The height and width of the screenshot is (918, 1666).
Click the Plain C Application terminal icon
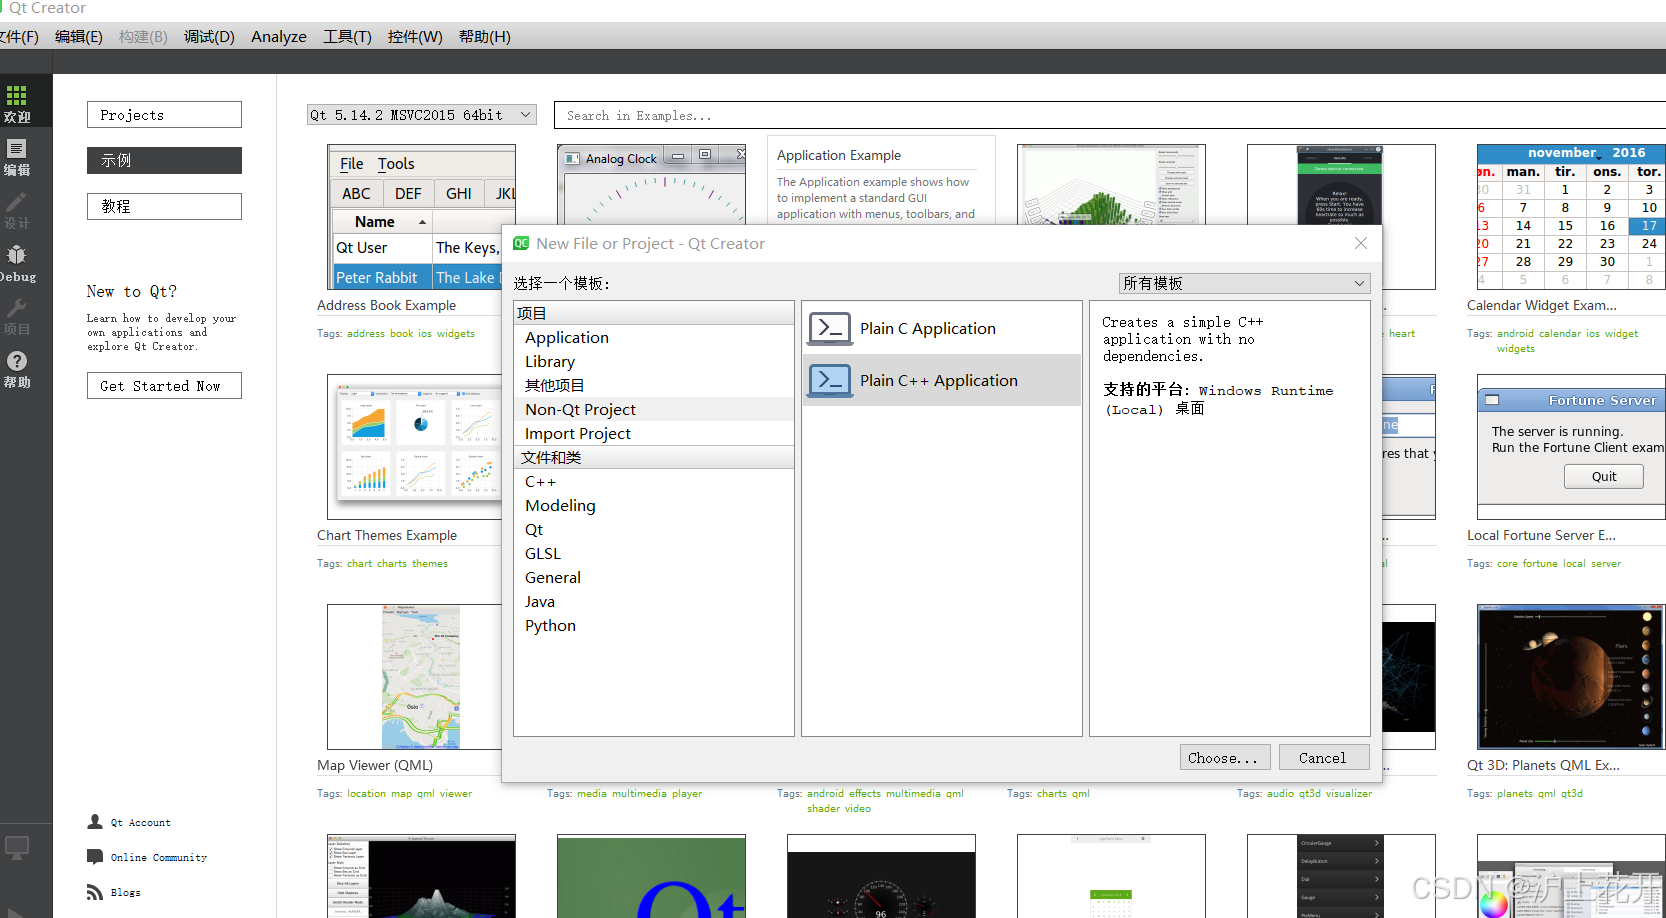[x=830, y=328]
